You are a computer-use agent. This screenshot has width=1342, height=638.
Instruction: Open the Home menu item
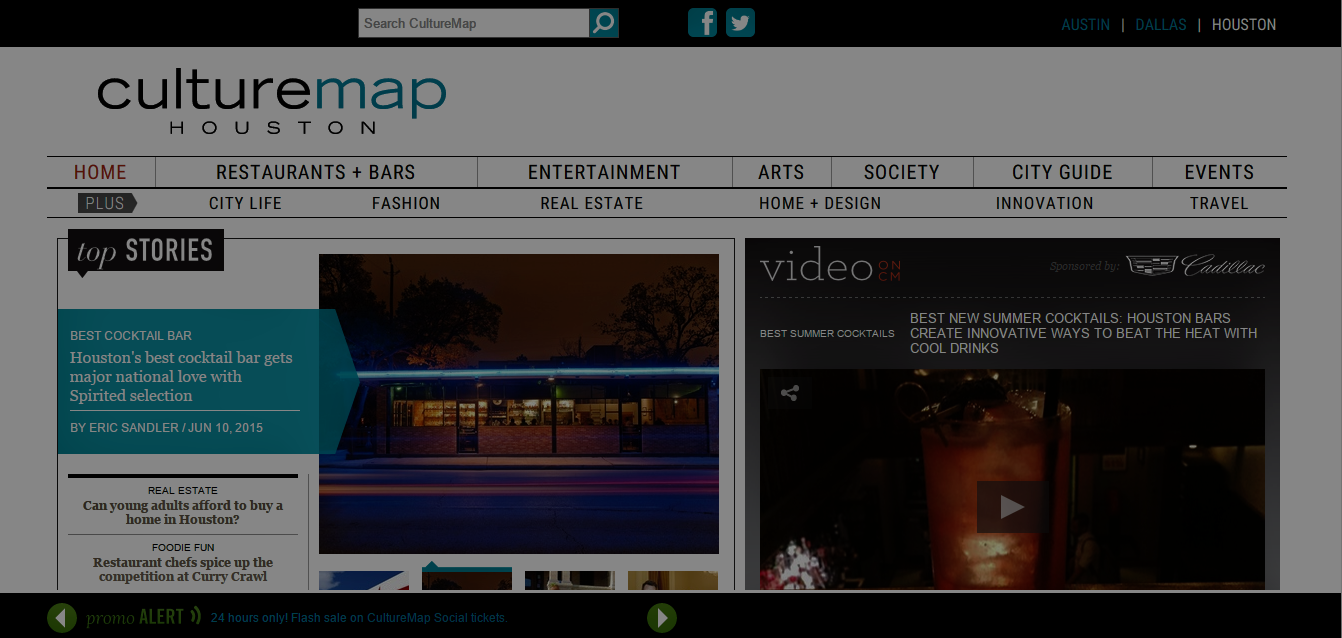pos(101,172)
